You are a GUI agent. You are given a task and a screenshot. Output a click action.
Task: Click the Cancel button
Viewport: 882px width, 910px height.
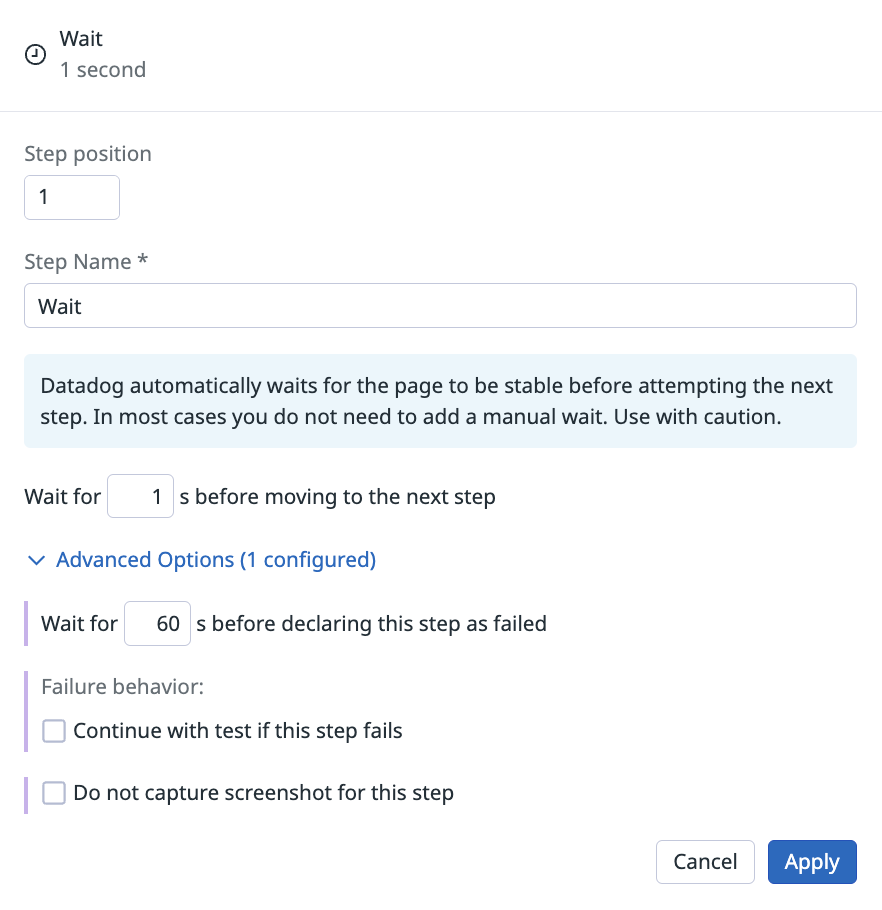click(x=705, y=862)
